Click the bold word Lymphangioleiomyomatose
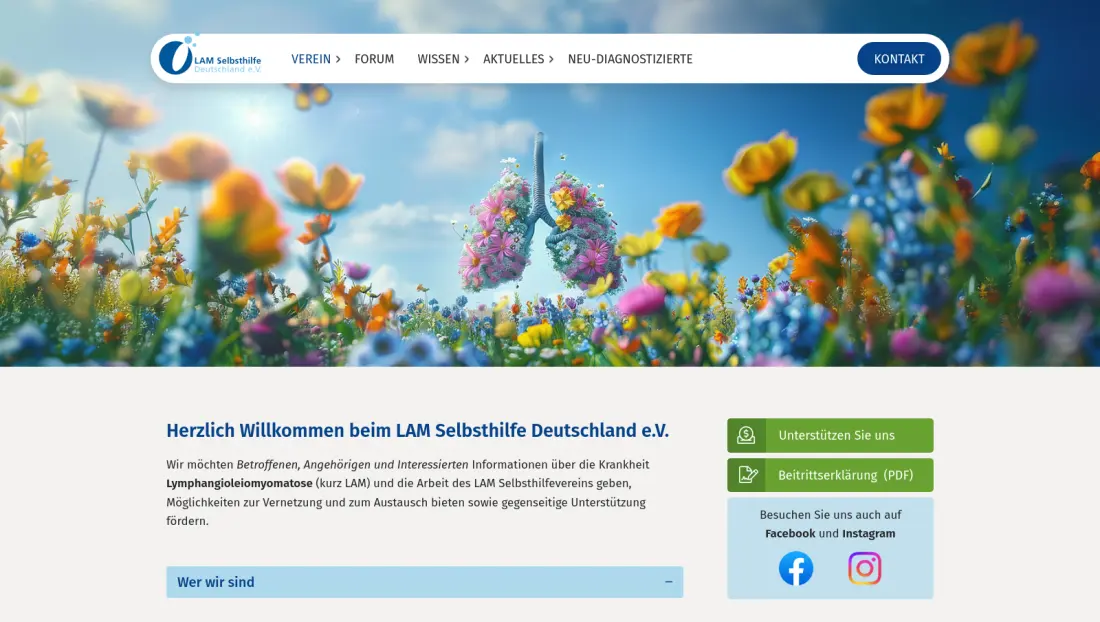Viewport: 1100px width, 622px height. pos(239,483)
